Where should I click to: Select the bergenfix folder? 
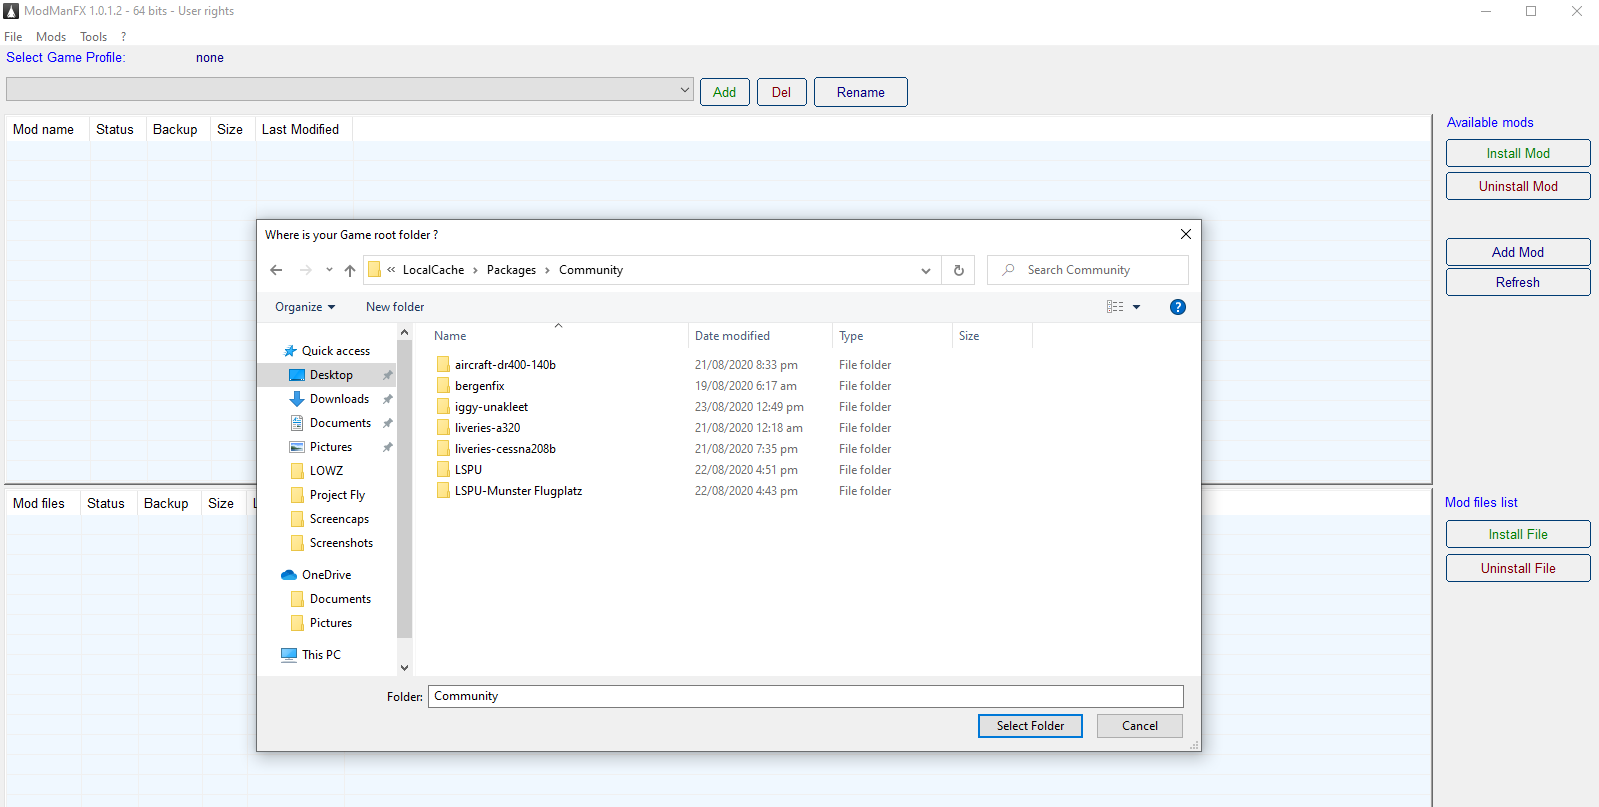coord(480,386)
